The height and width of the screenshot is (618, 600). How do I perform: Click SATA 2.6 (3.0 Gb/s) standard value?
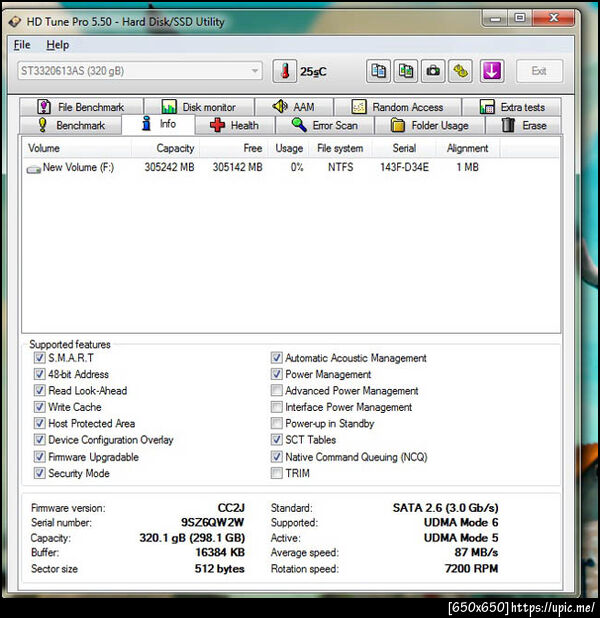tap(445, 508)
